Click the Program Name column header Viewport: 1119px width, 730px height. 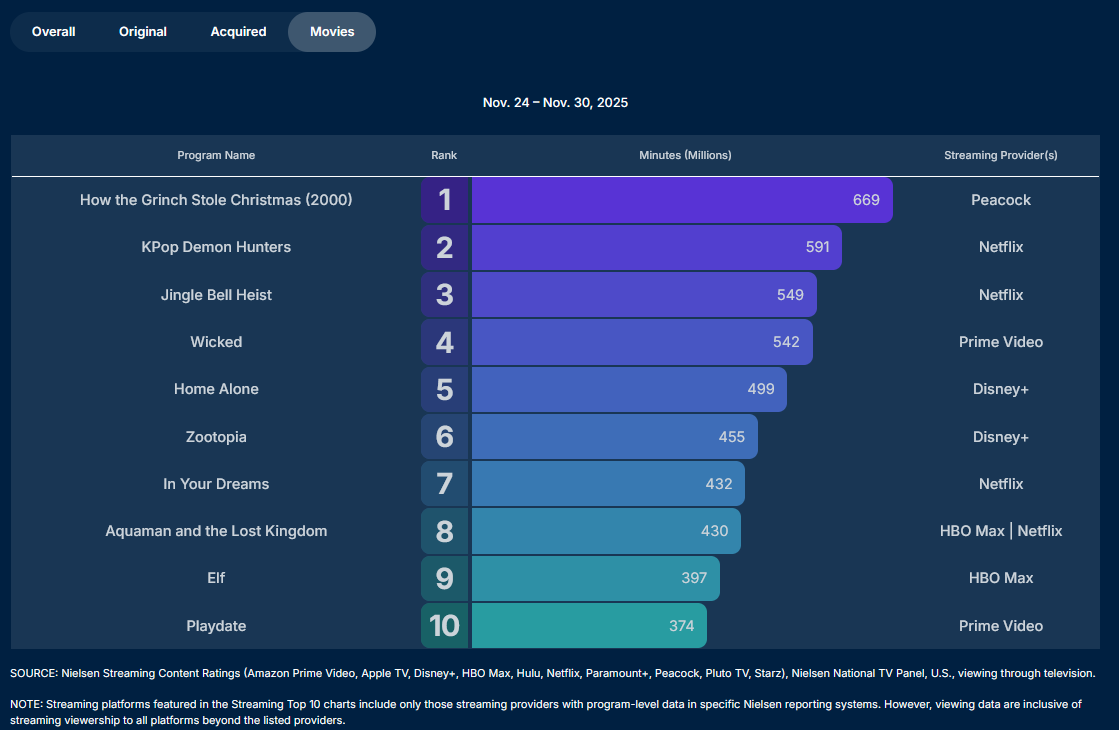tap(216, 155)
